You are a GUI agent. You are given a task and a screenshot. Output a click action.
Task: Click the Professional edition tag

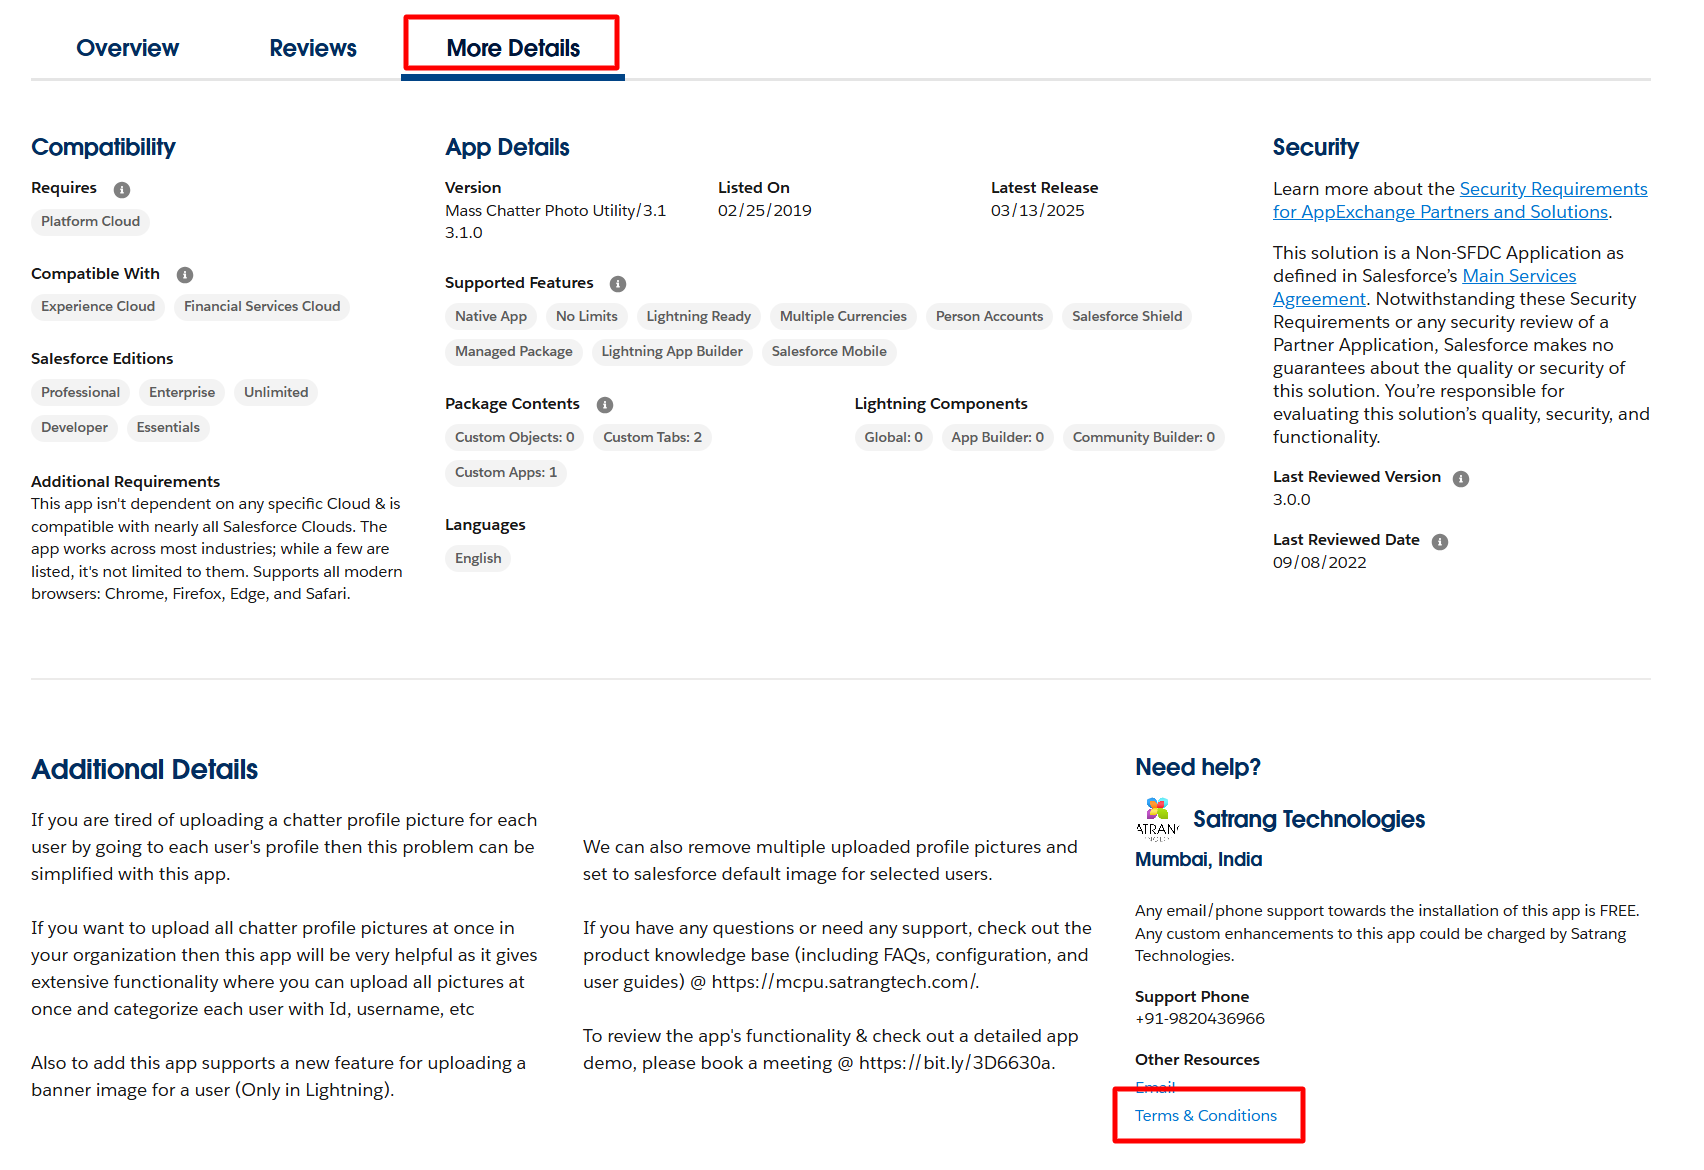(x=80, y=393)
